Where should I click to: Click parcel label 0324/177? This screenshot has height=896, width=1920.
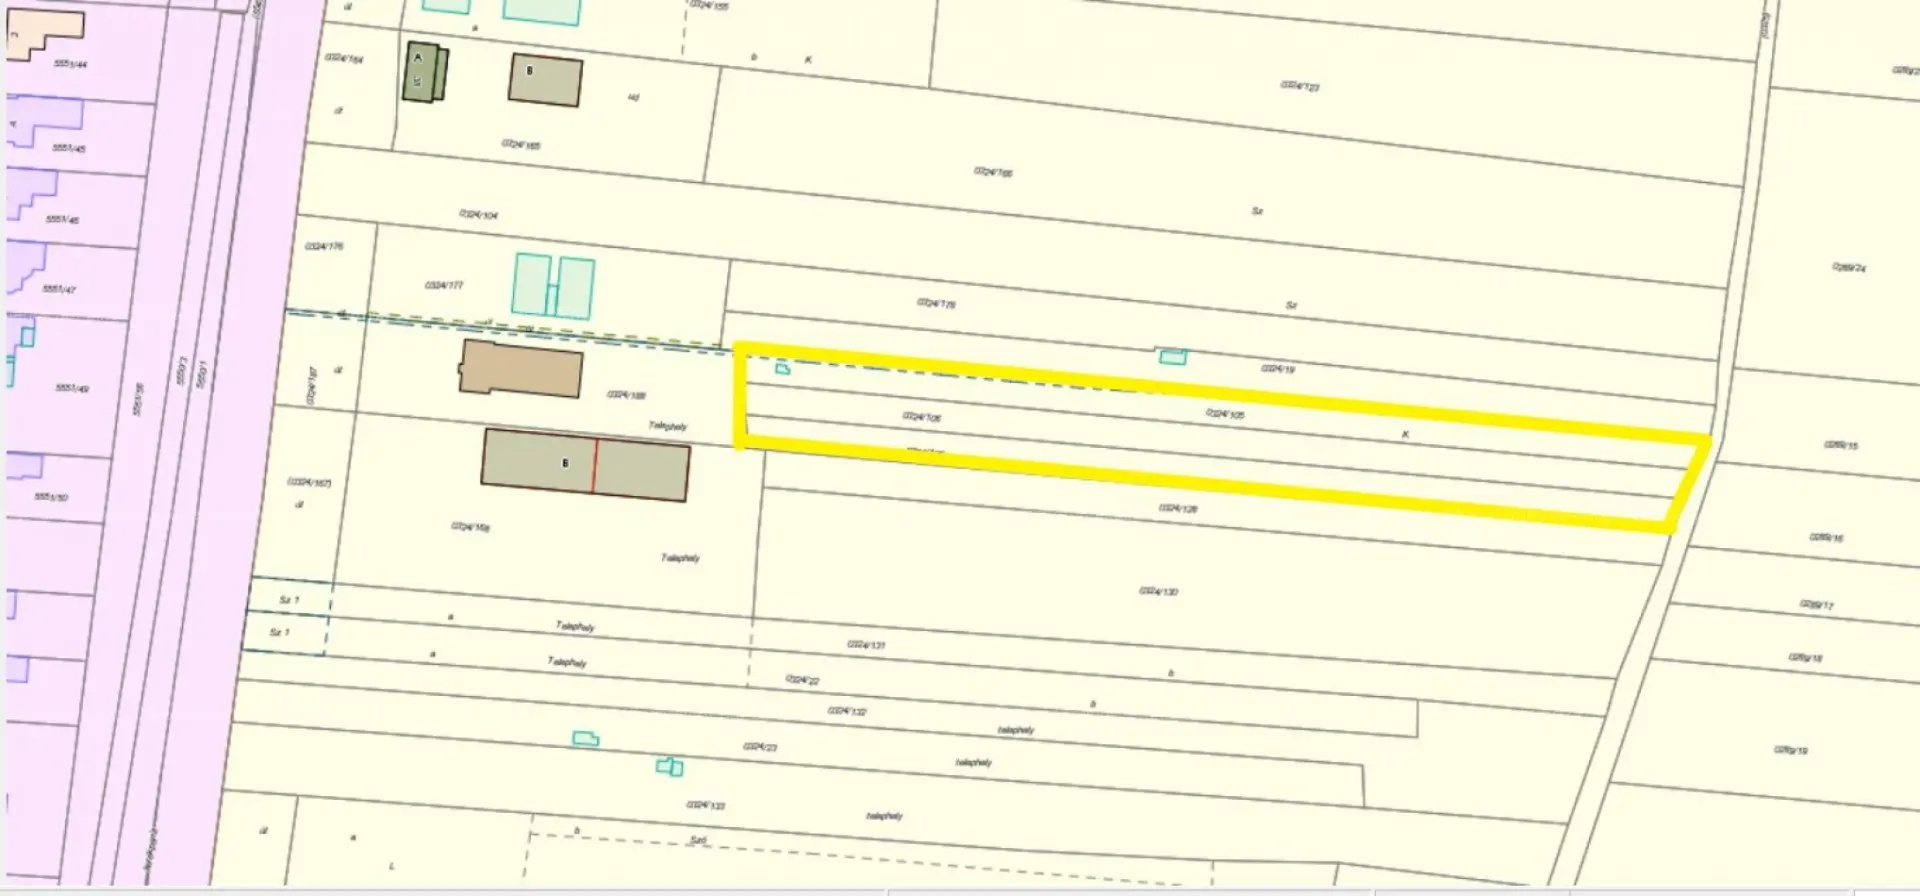pyautogui.click(x=444, y=285)
